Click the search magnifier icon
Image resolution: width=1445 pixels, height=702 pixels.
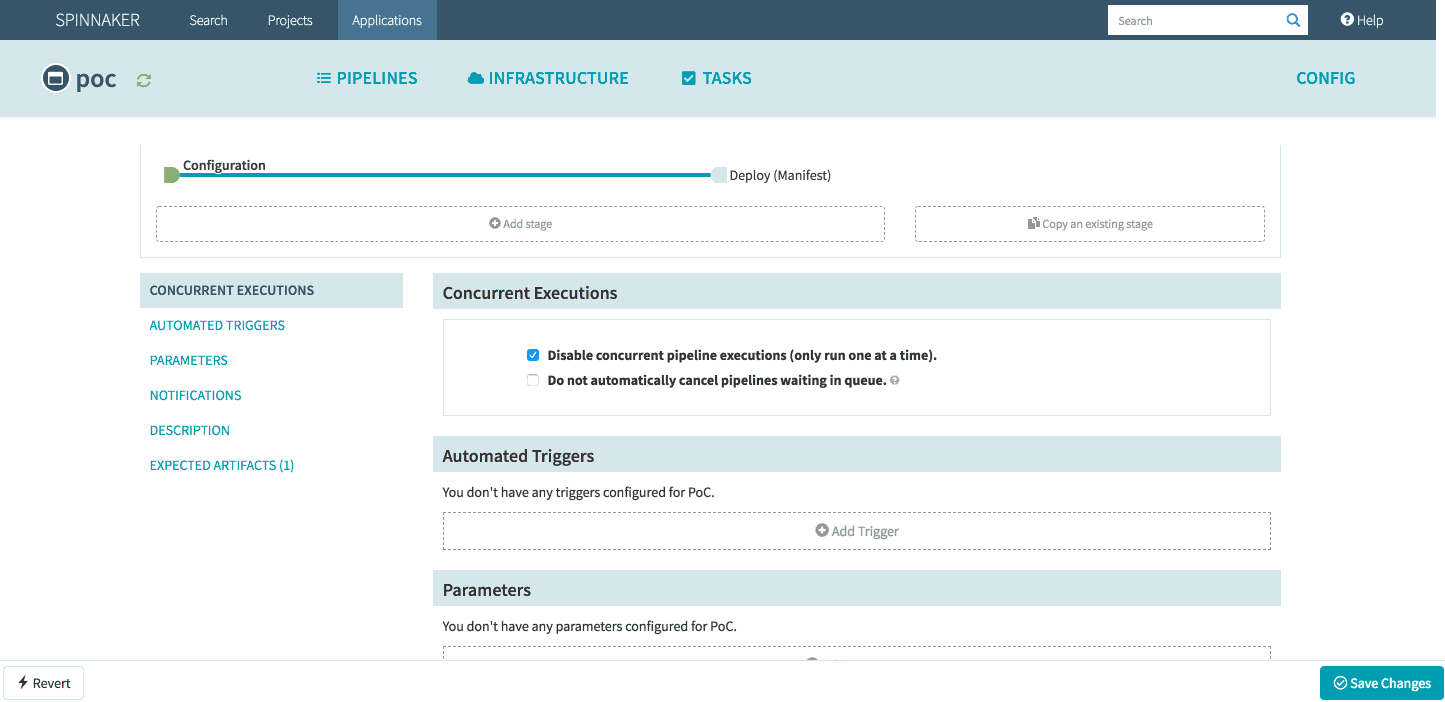click(1293, 20)
